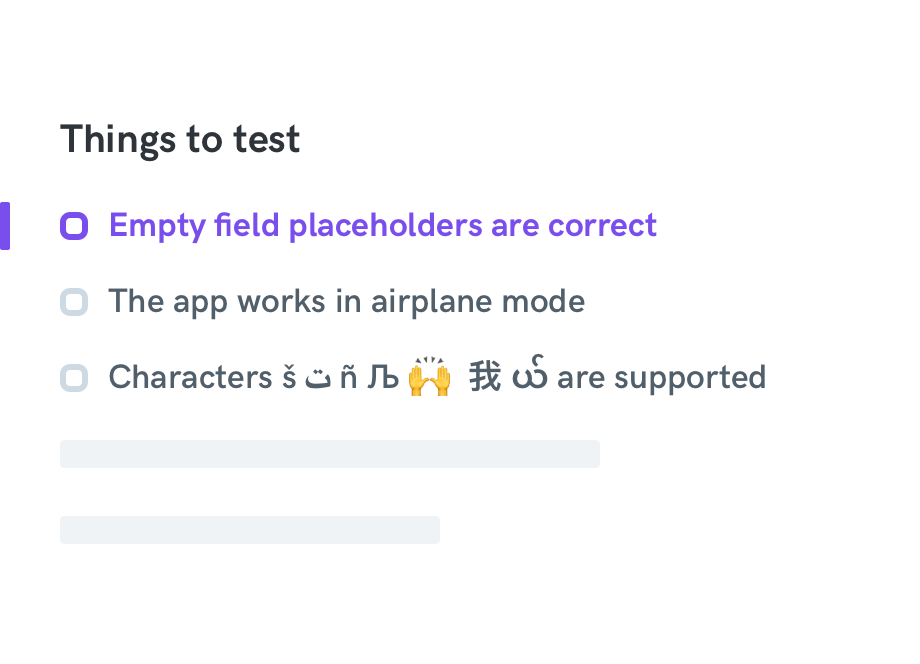Click the Arabic letter in the Characters task
The height and width of the screenshot is (664, 920).
318,380
